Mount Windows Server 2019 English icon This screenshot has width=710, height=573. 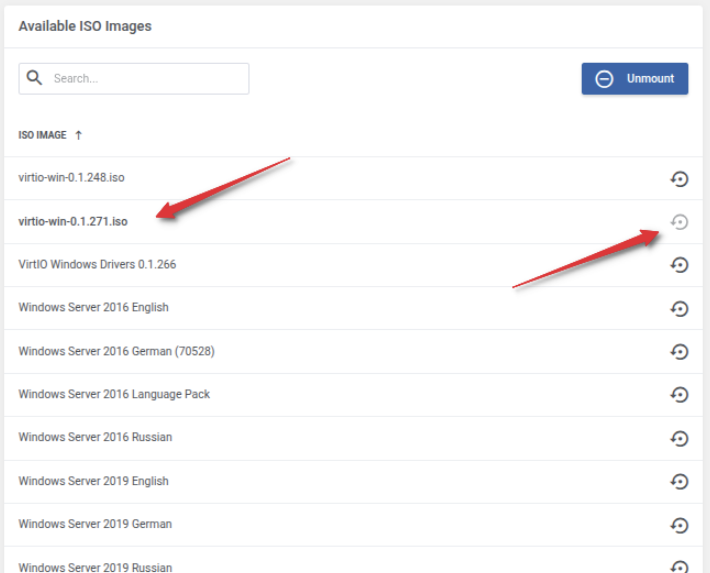tap(679, 482)
